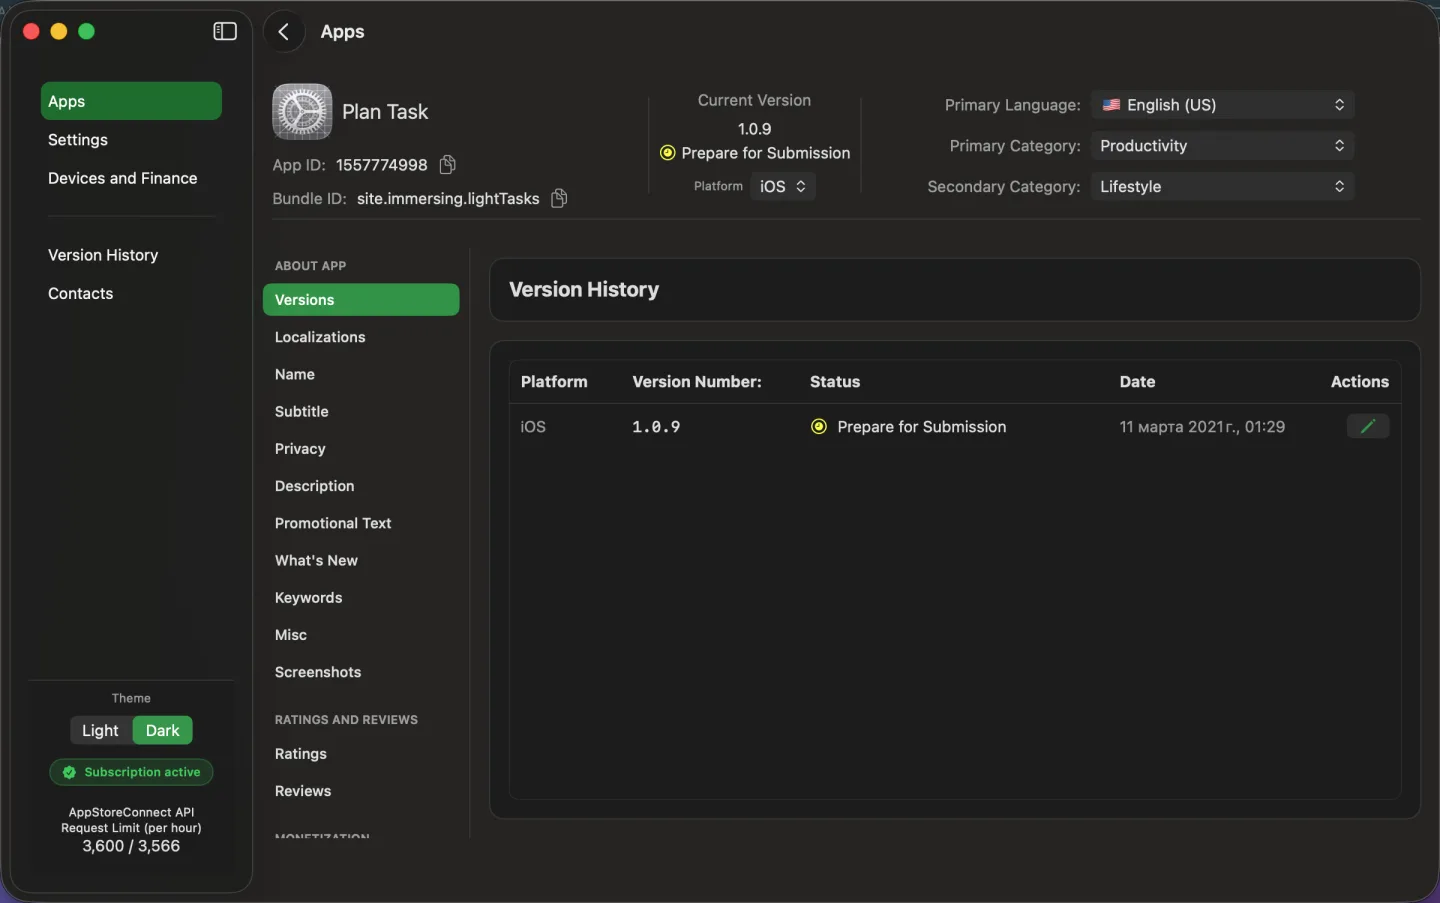This screenshot has height=903, width=1440.
Task: Select the 1.0.9 version number cell
Action: 656,427
